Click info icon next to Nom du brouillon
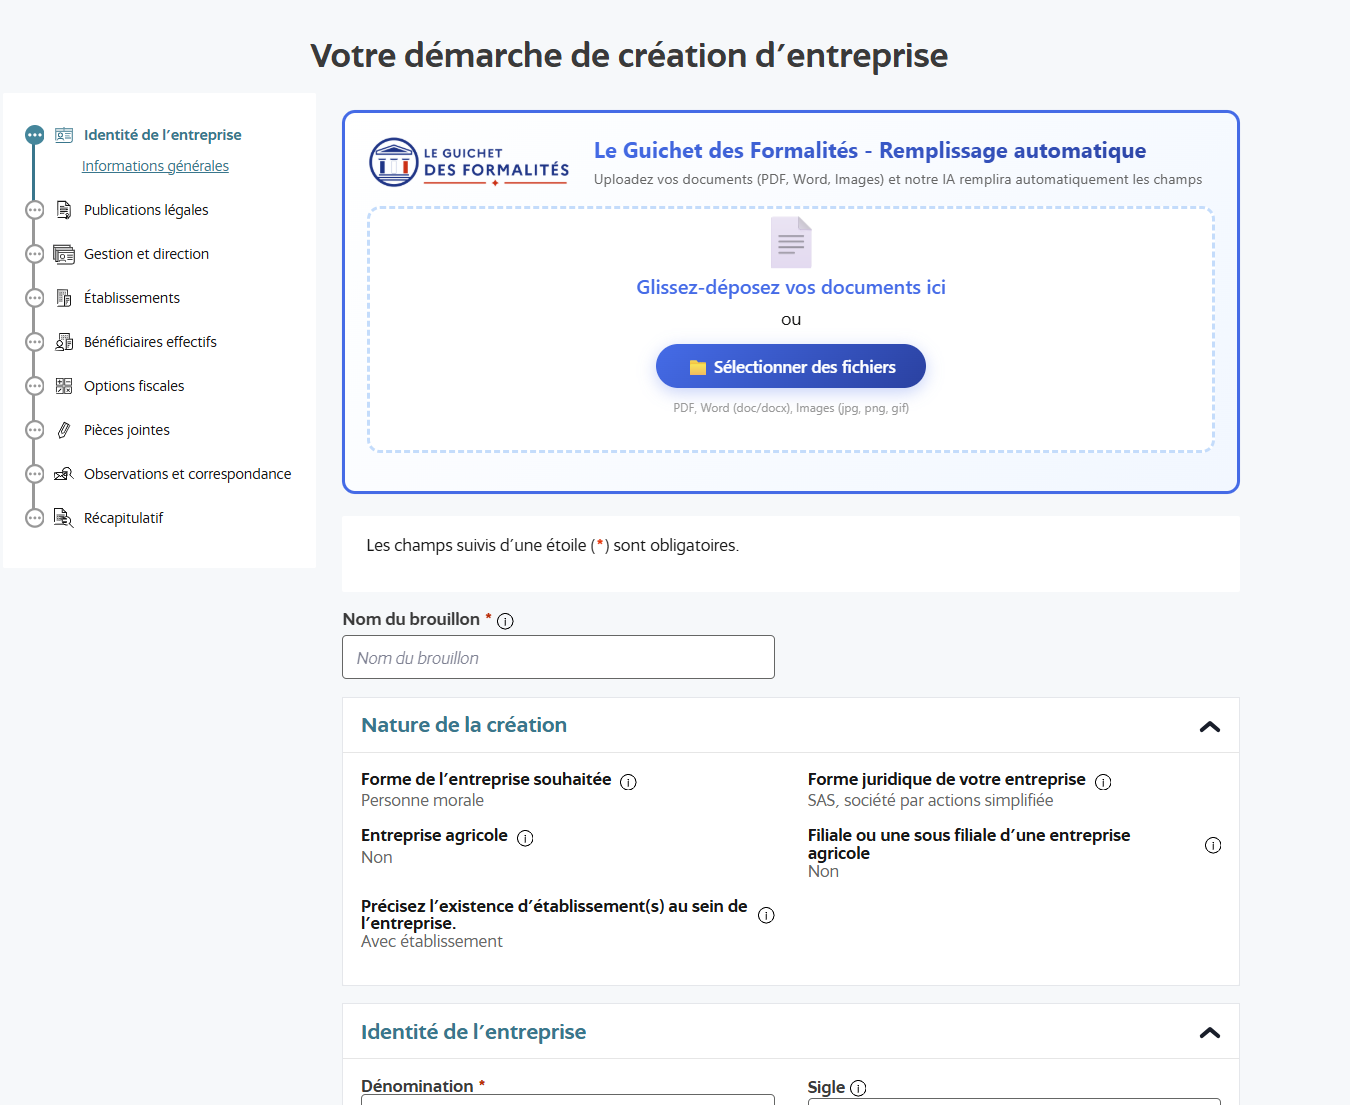The width and height of the screenshot is (1350, 1109). coord(505,621)
